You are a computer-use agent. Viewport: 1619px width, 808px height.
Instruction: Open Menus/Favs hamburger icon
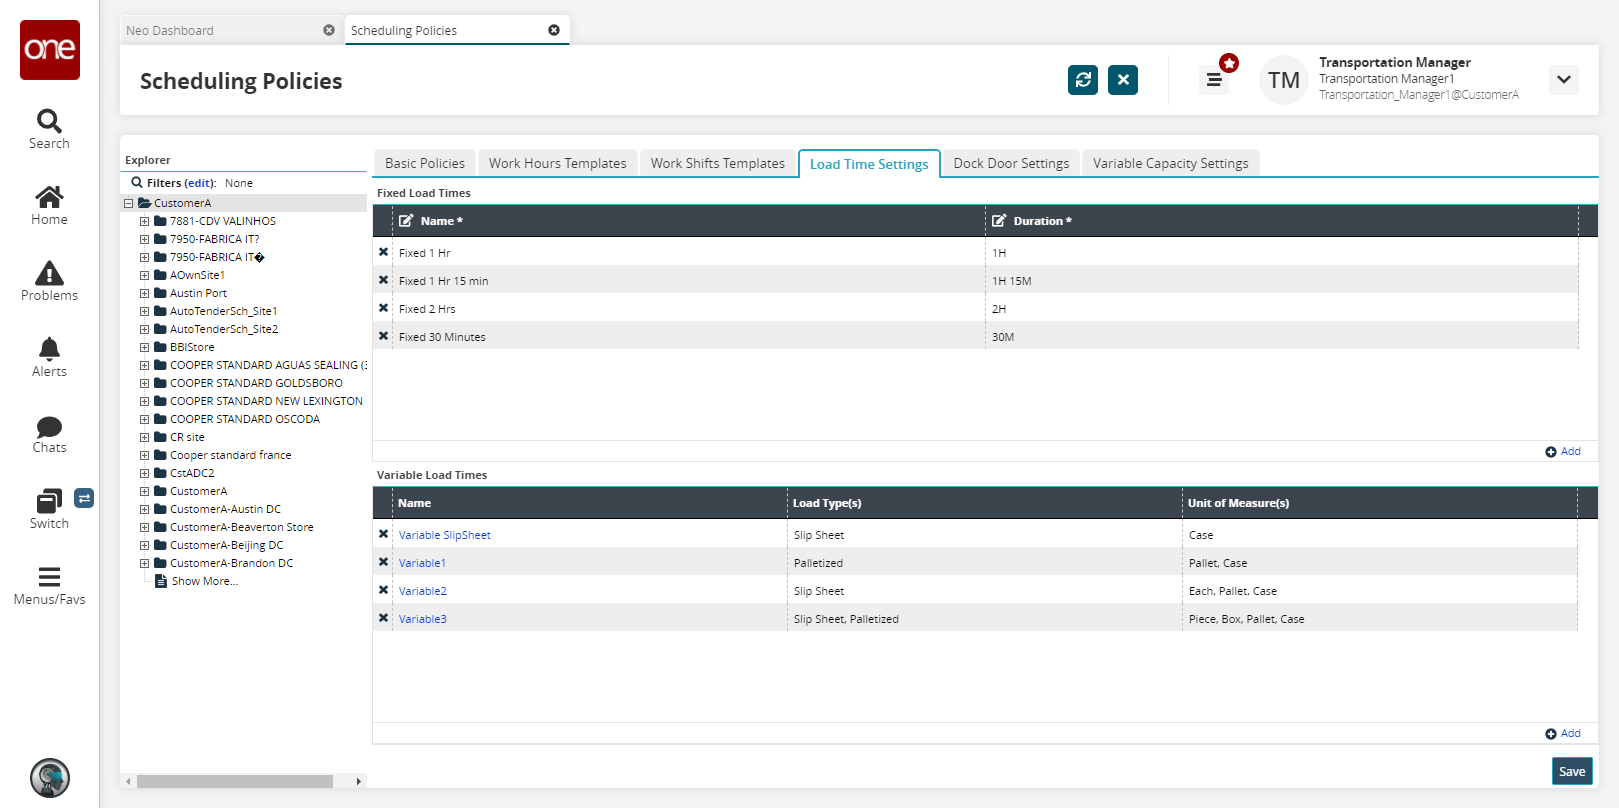(49, 578)
